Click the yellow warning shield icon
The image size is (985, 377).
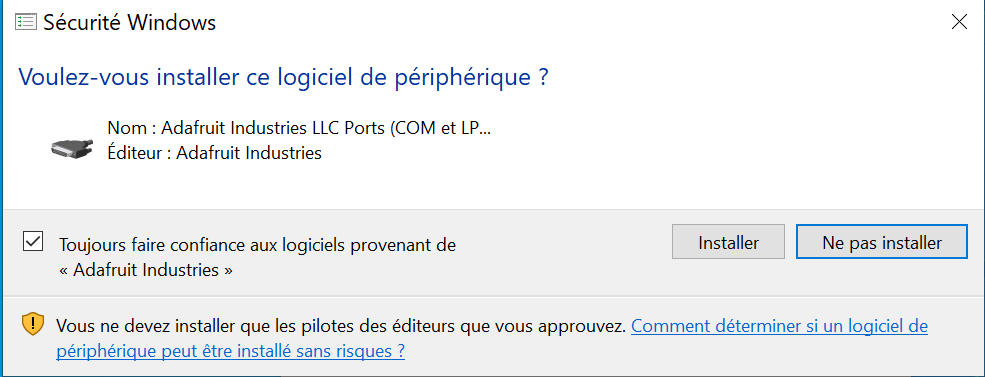click(x=33, y=324)
